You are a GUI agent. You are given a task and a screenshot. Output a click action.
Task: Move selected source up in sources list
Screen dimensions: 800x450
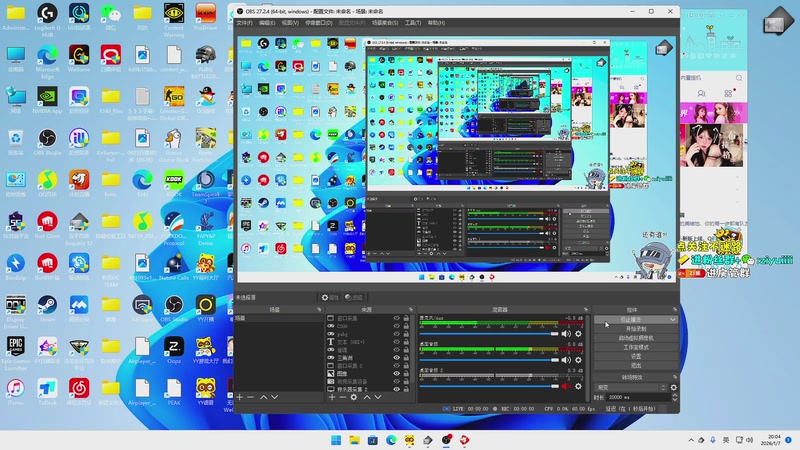click(x=367, y=397)
